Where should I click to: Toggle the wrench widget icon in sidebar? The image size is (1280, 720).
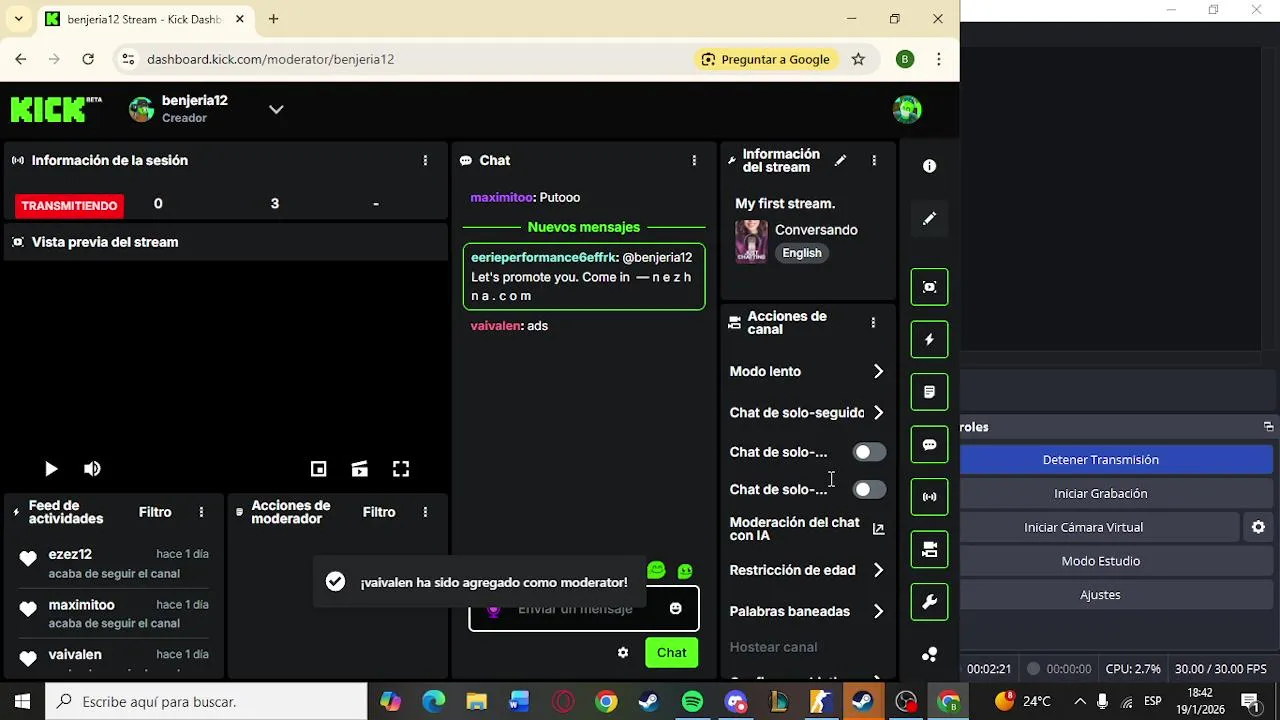[929, 602]
